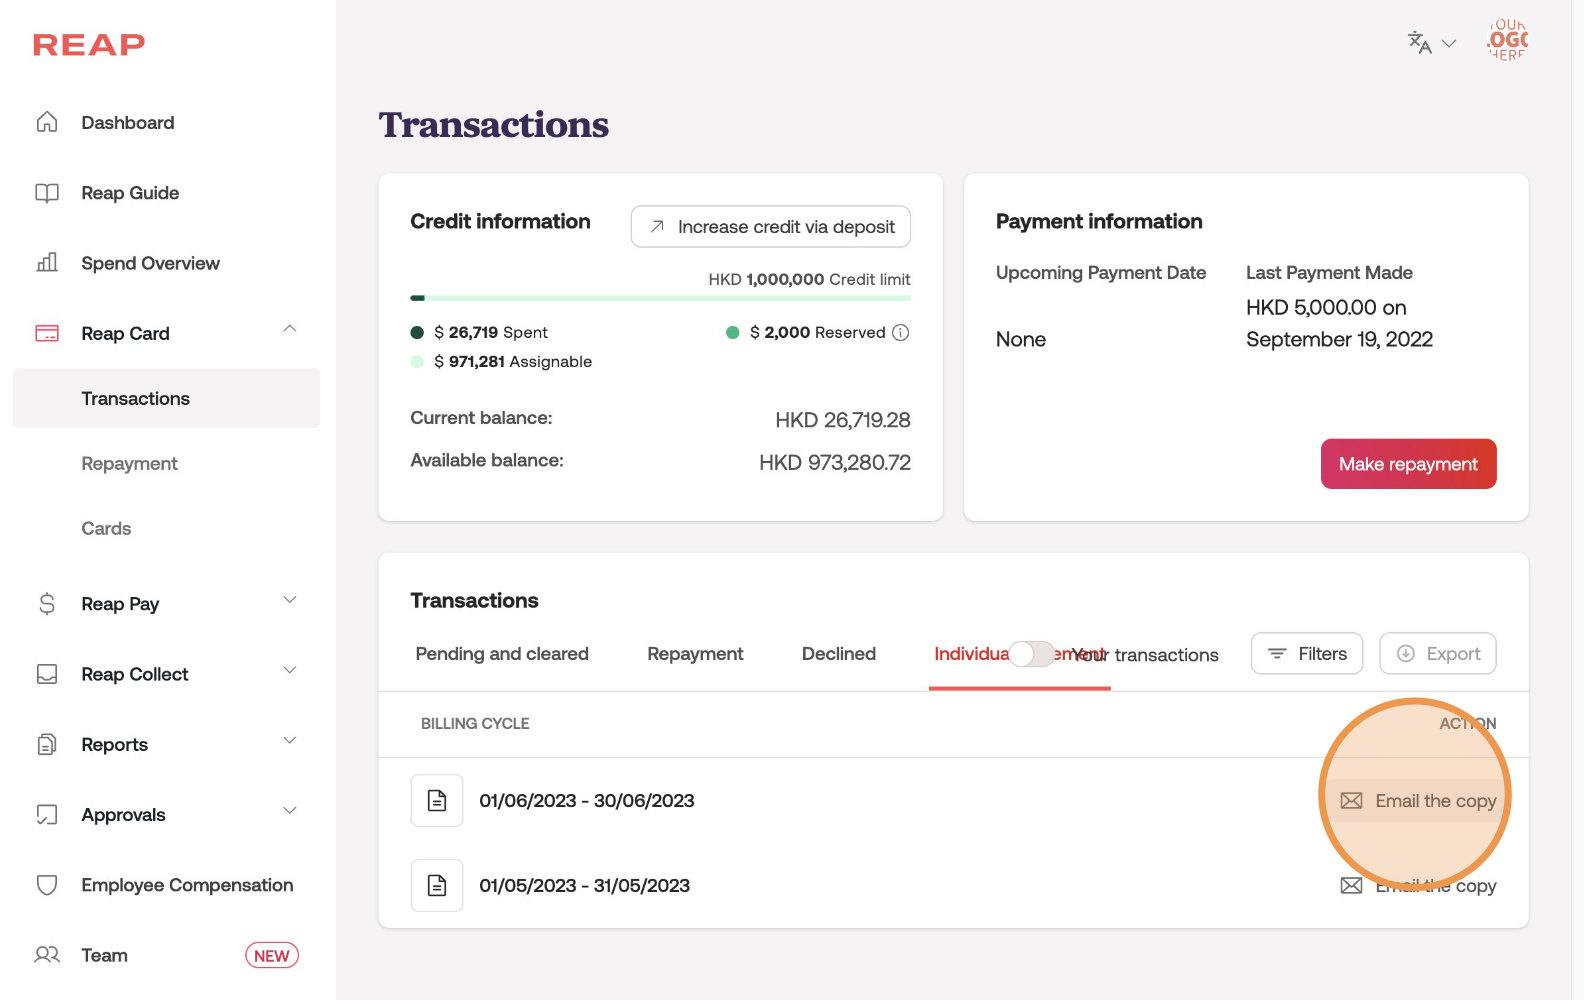Viewport: 1584px width, 1000px height.
Task: Click the company logo placeholder avatar
Action: click(1507, 41)
